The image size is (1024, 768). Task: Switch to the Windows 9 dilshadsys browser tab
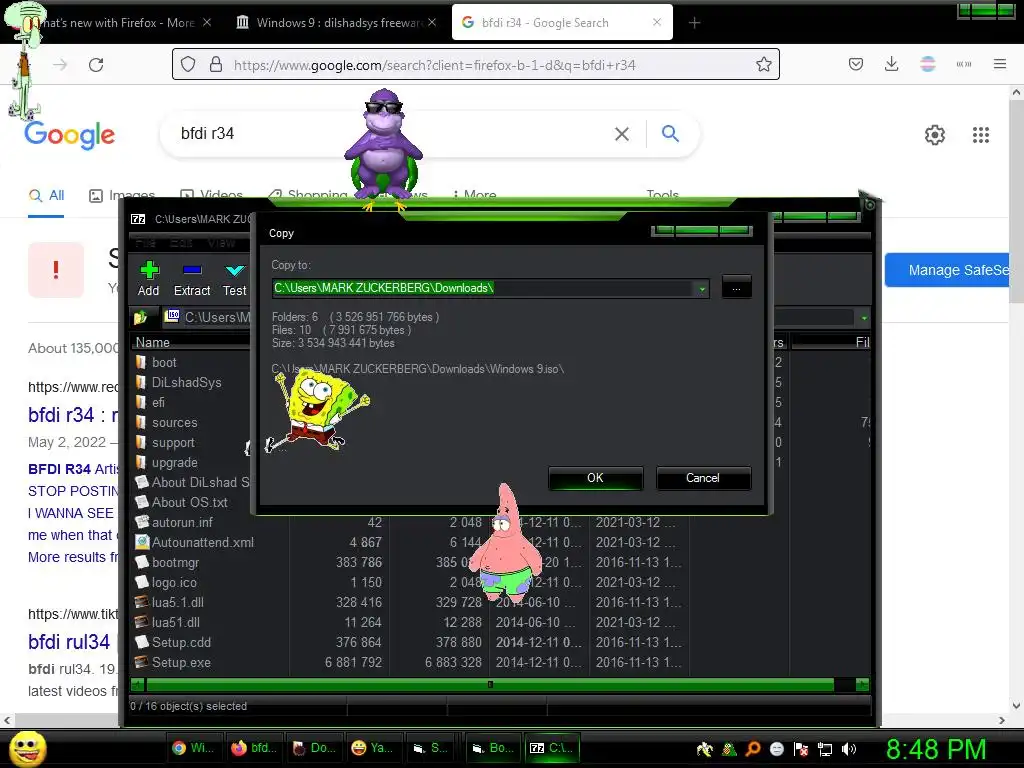pyautogui.click(x=337, y=23)
